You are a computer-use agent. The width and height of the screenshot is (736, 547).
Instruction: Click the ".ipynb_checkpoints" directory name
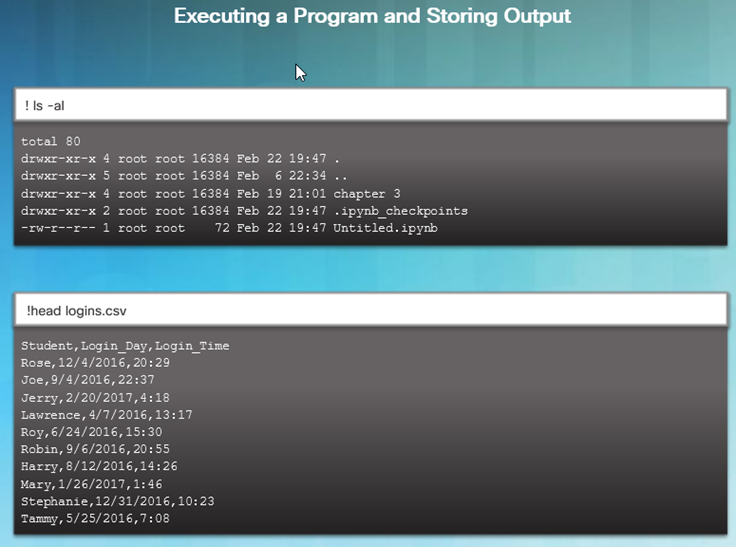[x=400, y=211]
